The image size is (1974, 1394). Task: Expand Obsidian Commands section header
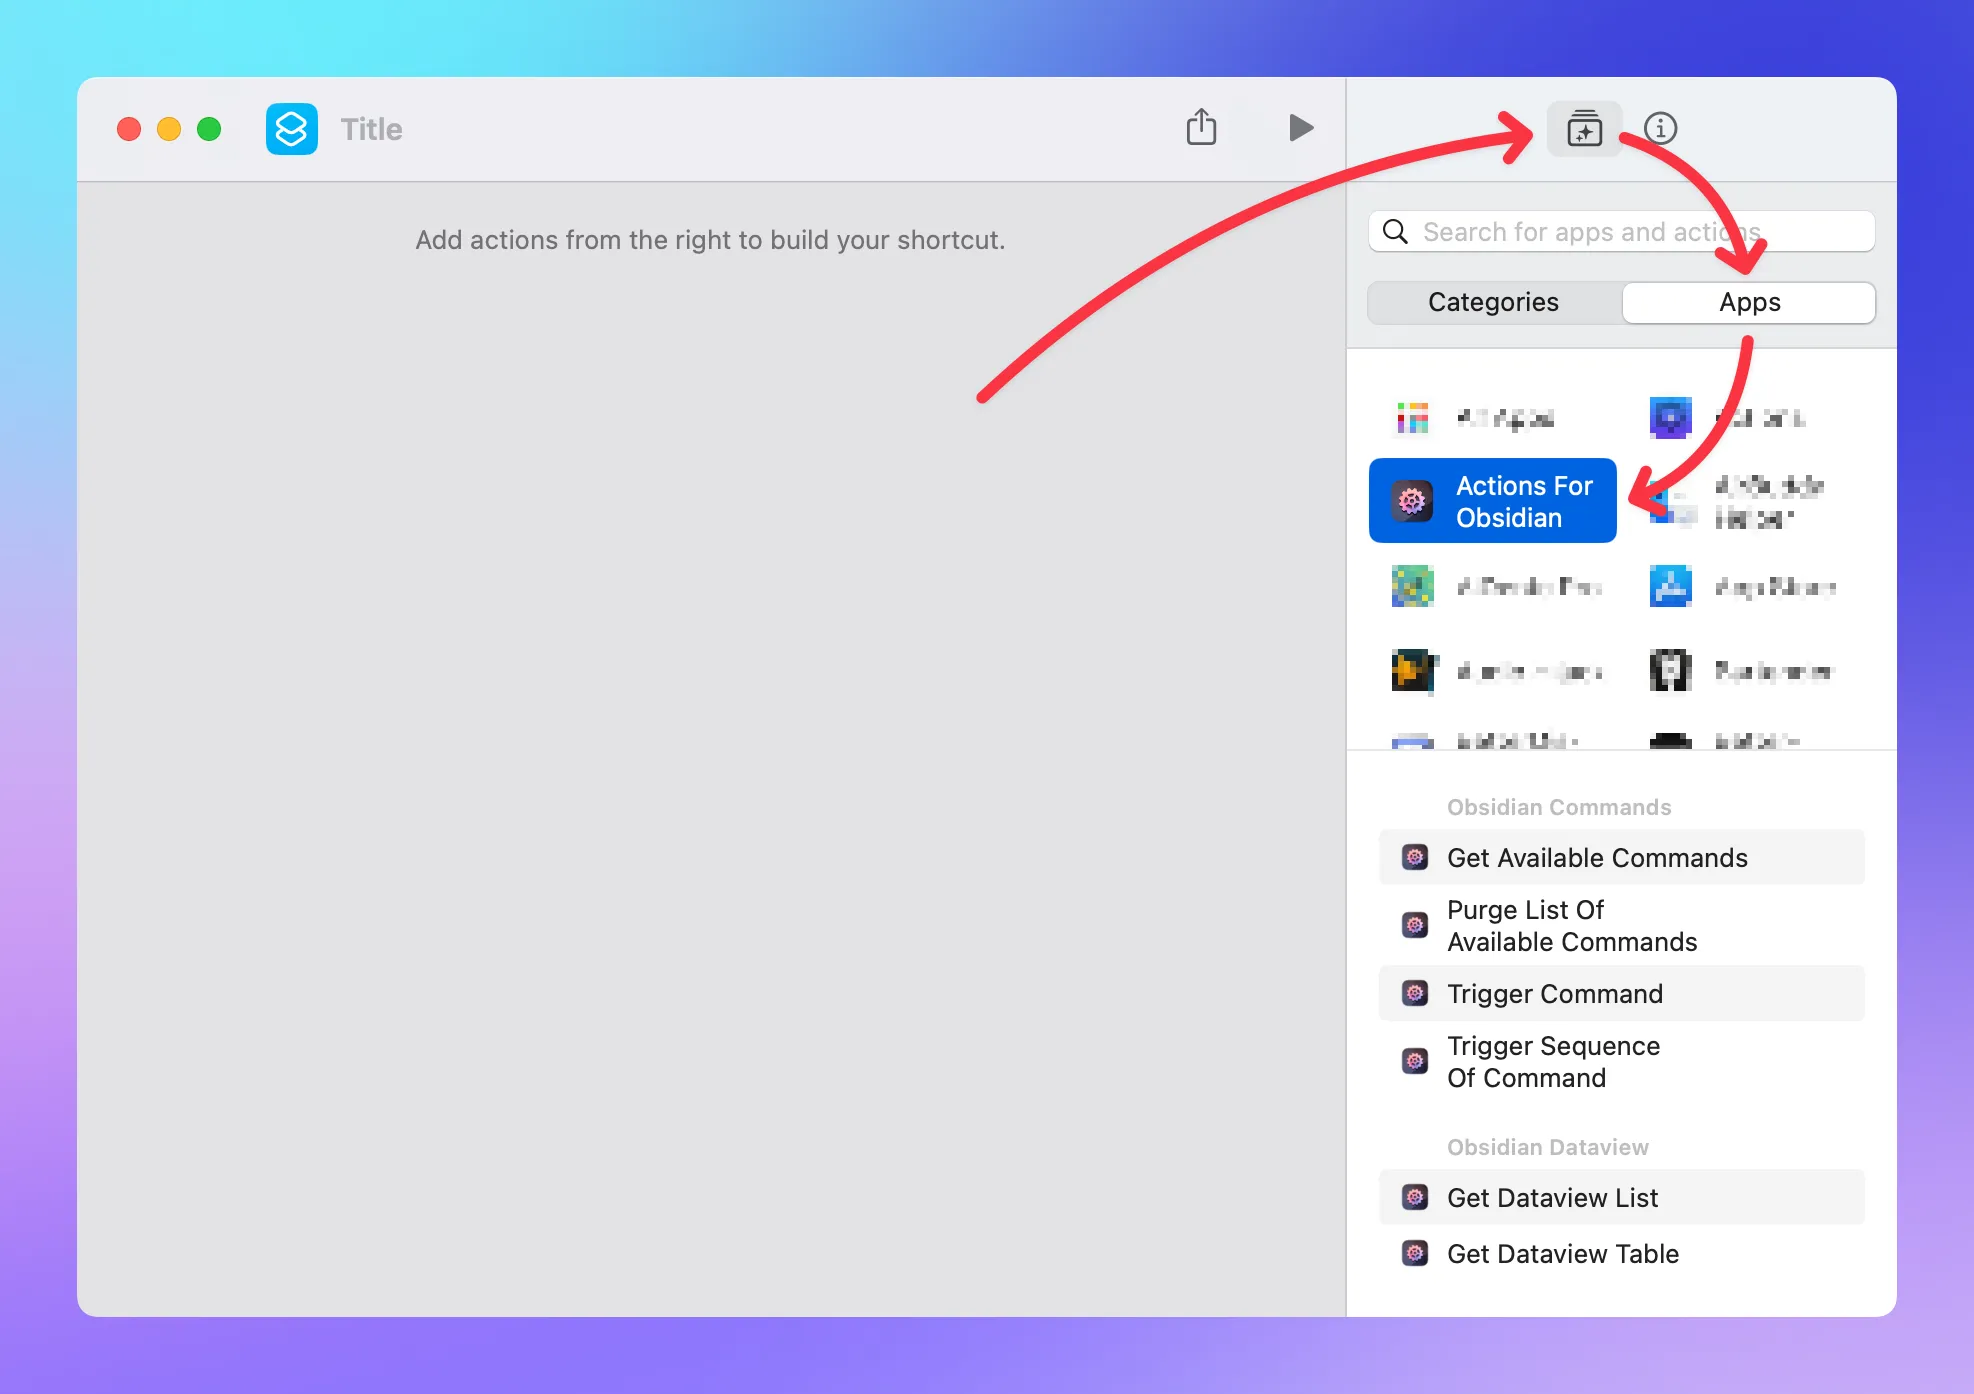(x=1558, y=804)
